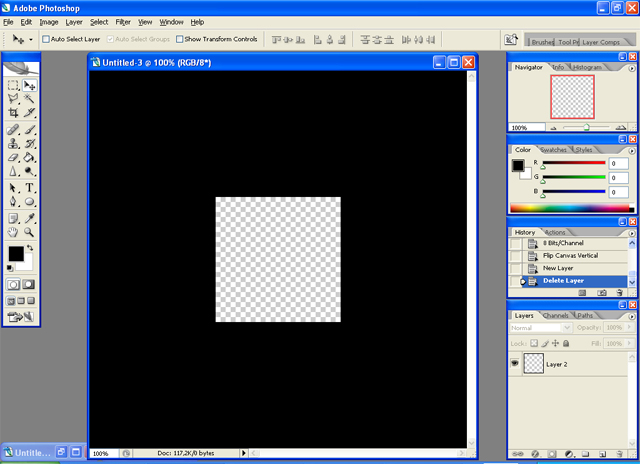Image resolution: width=640 pixels, height=464 pixels.
Task: Select the Polygonal Lasso tool
Action: click(13, 99)
